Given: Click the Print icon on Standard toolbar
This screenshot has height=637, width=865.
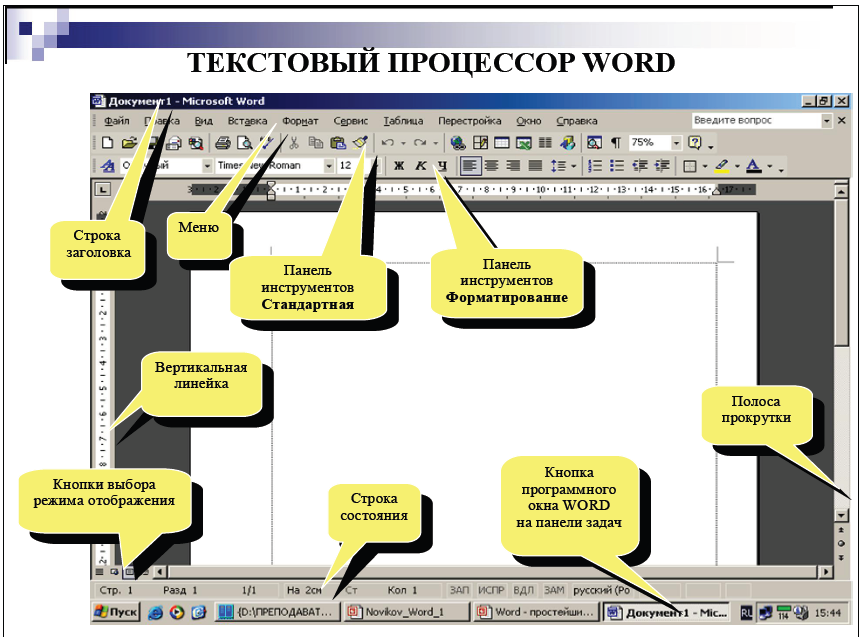Looking at the screenshot, I should coord(222,143).
